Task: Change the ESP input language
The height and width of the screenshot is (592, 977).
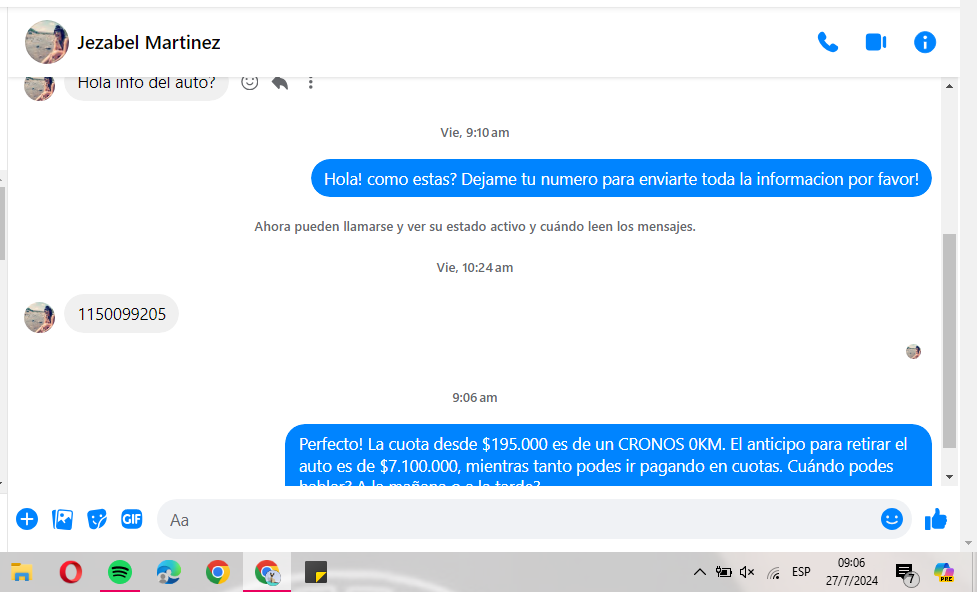Action: click(x=801, y=572)
